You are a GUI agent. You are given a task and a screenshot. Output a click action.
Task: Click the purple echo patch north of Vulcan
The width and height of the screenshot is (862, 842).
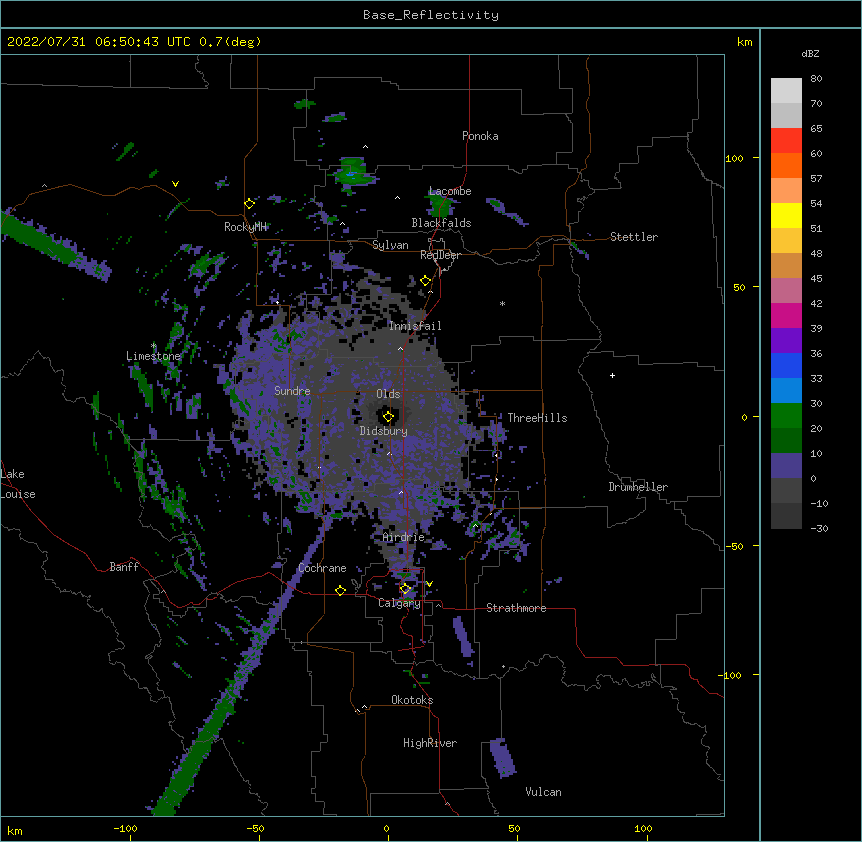pos(502,757)
